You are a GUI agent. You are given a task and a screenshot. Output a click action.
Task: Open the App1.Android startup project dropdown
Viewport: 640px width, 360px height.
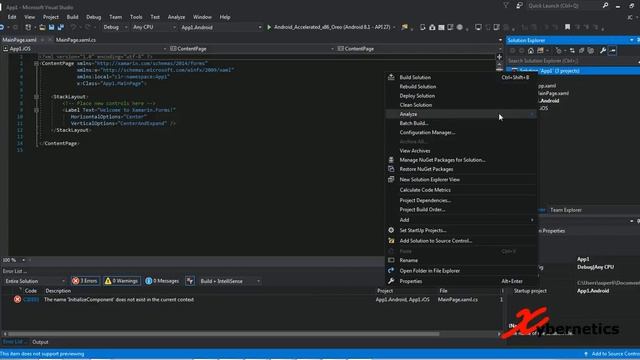[221, 27]
